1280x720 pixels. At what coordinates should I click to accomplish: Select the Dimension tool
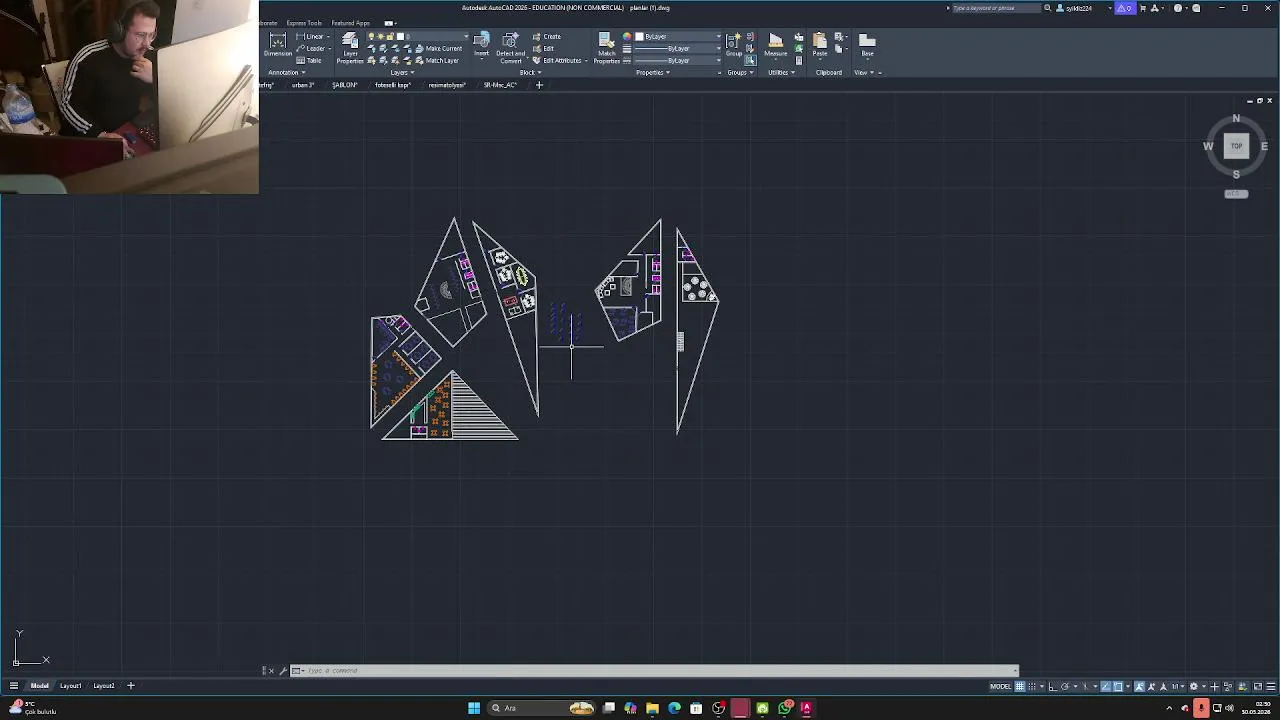(278, 44)
